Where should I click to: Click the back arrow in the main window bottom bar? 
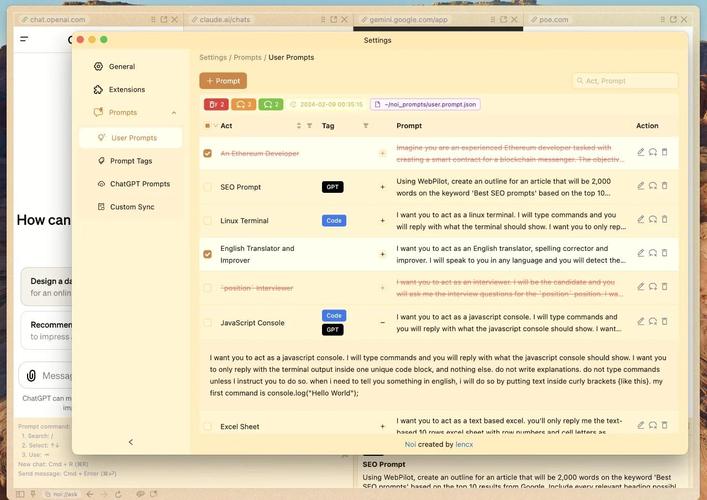pos(90,494)
